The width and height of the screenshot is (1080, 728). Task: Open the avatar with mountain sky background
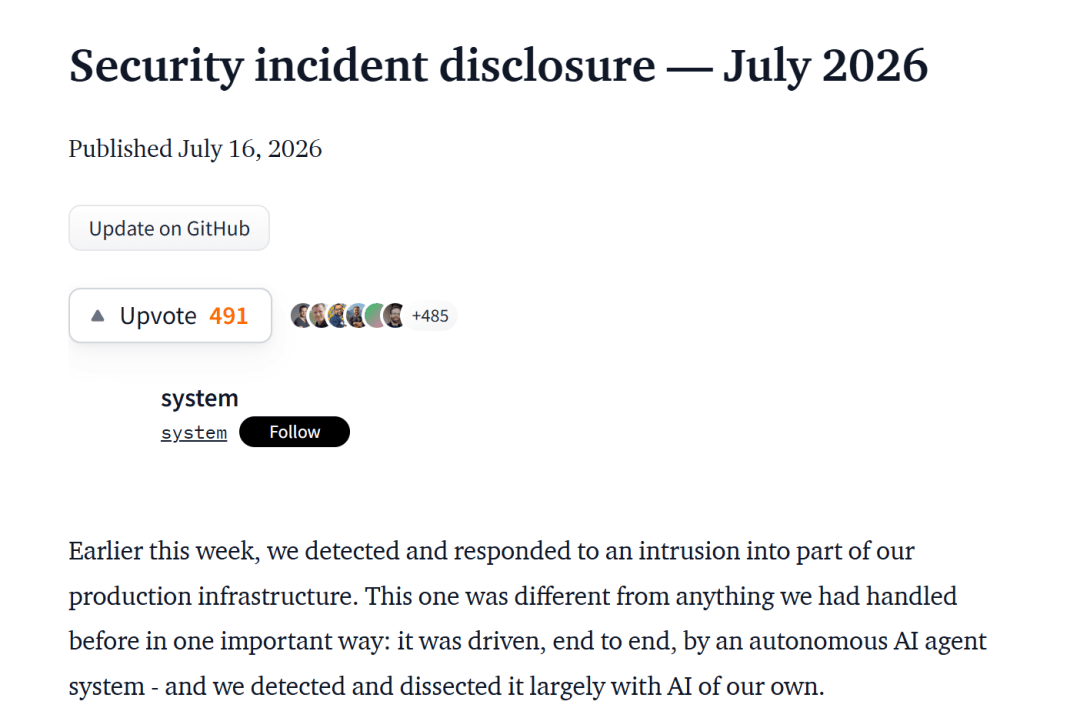coord(355,315)
